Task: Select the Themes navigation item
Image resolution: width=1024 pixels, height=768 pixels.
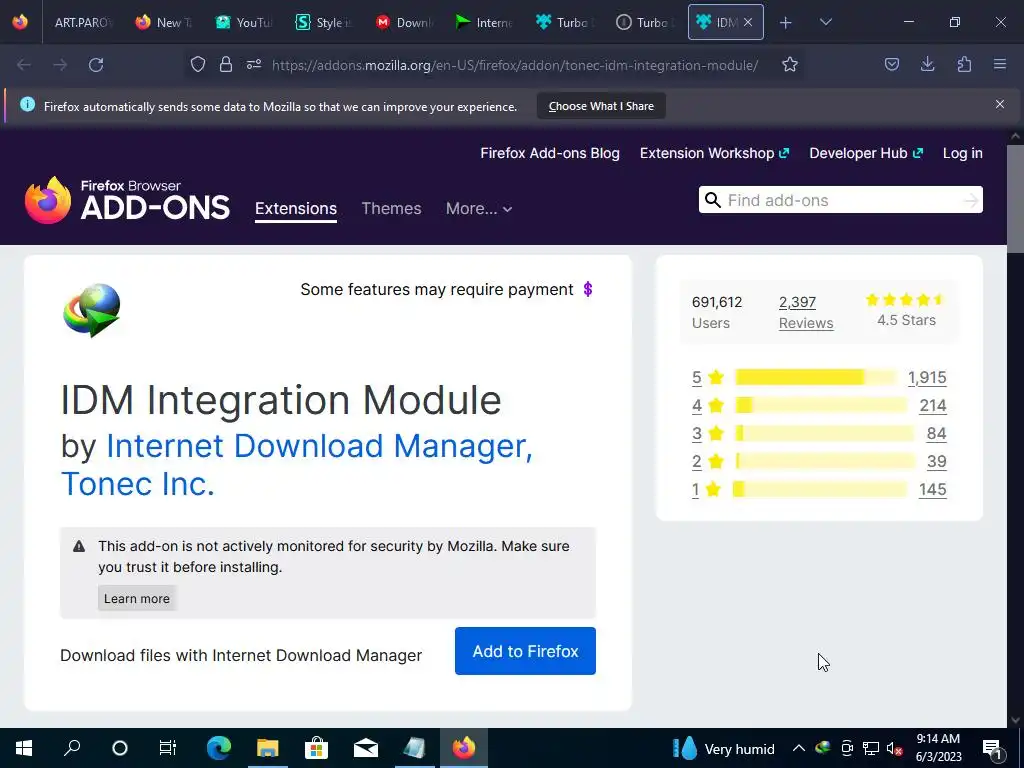Action: (391, 208)
